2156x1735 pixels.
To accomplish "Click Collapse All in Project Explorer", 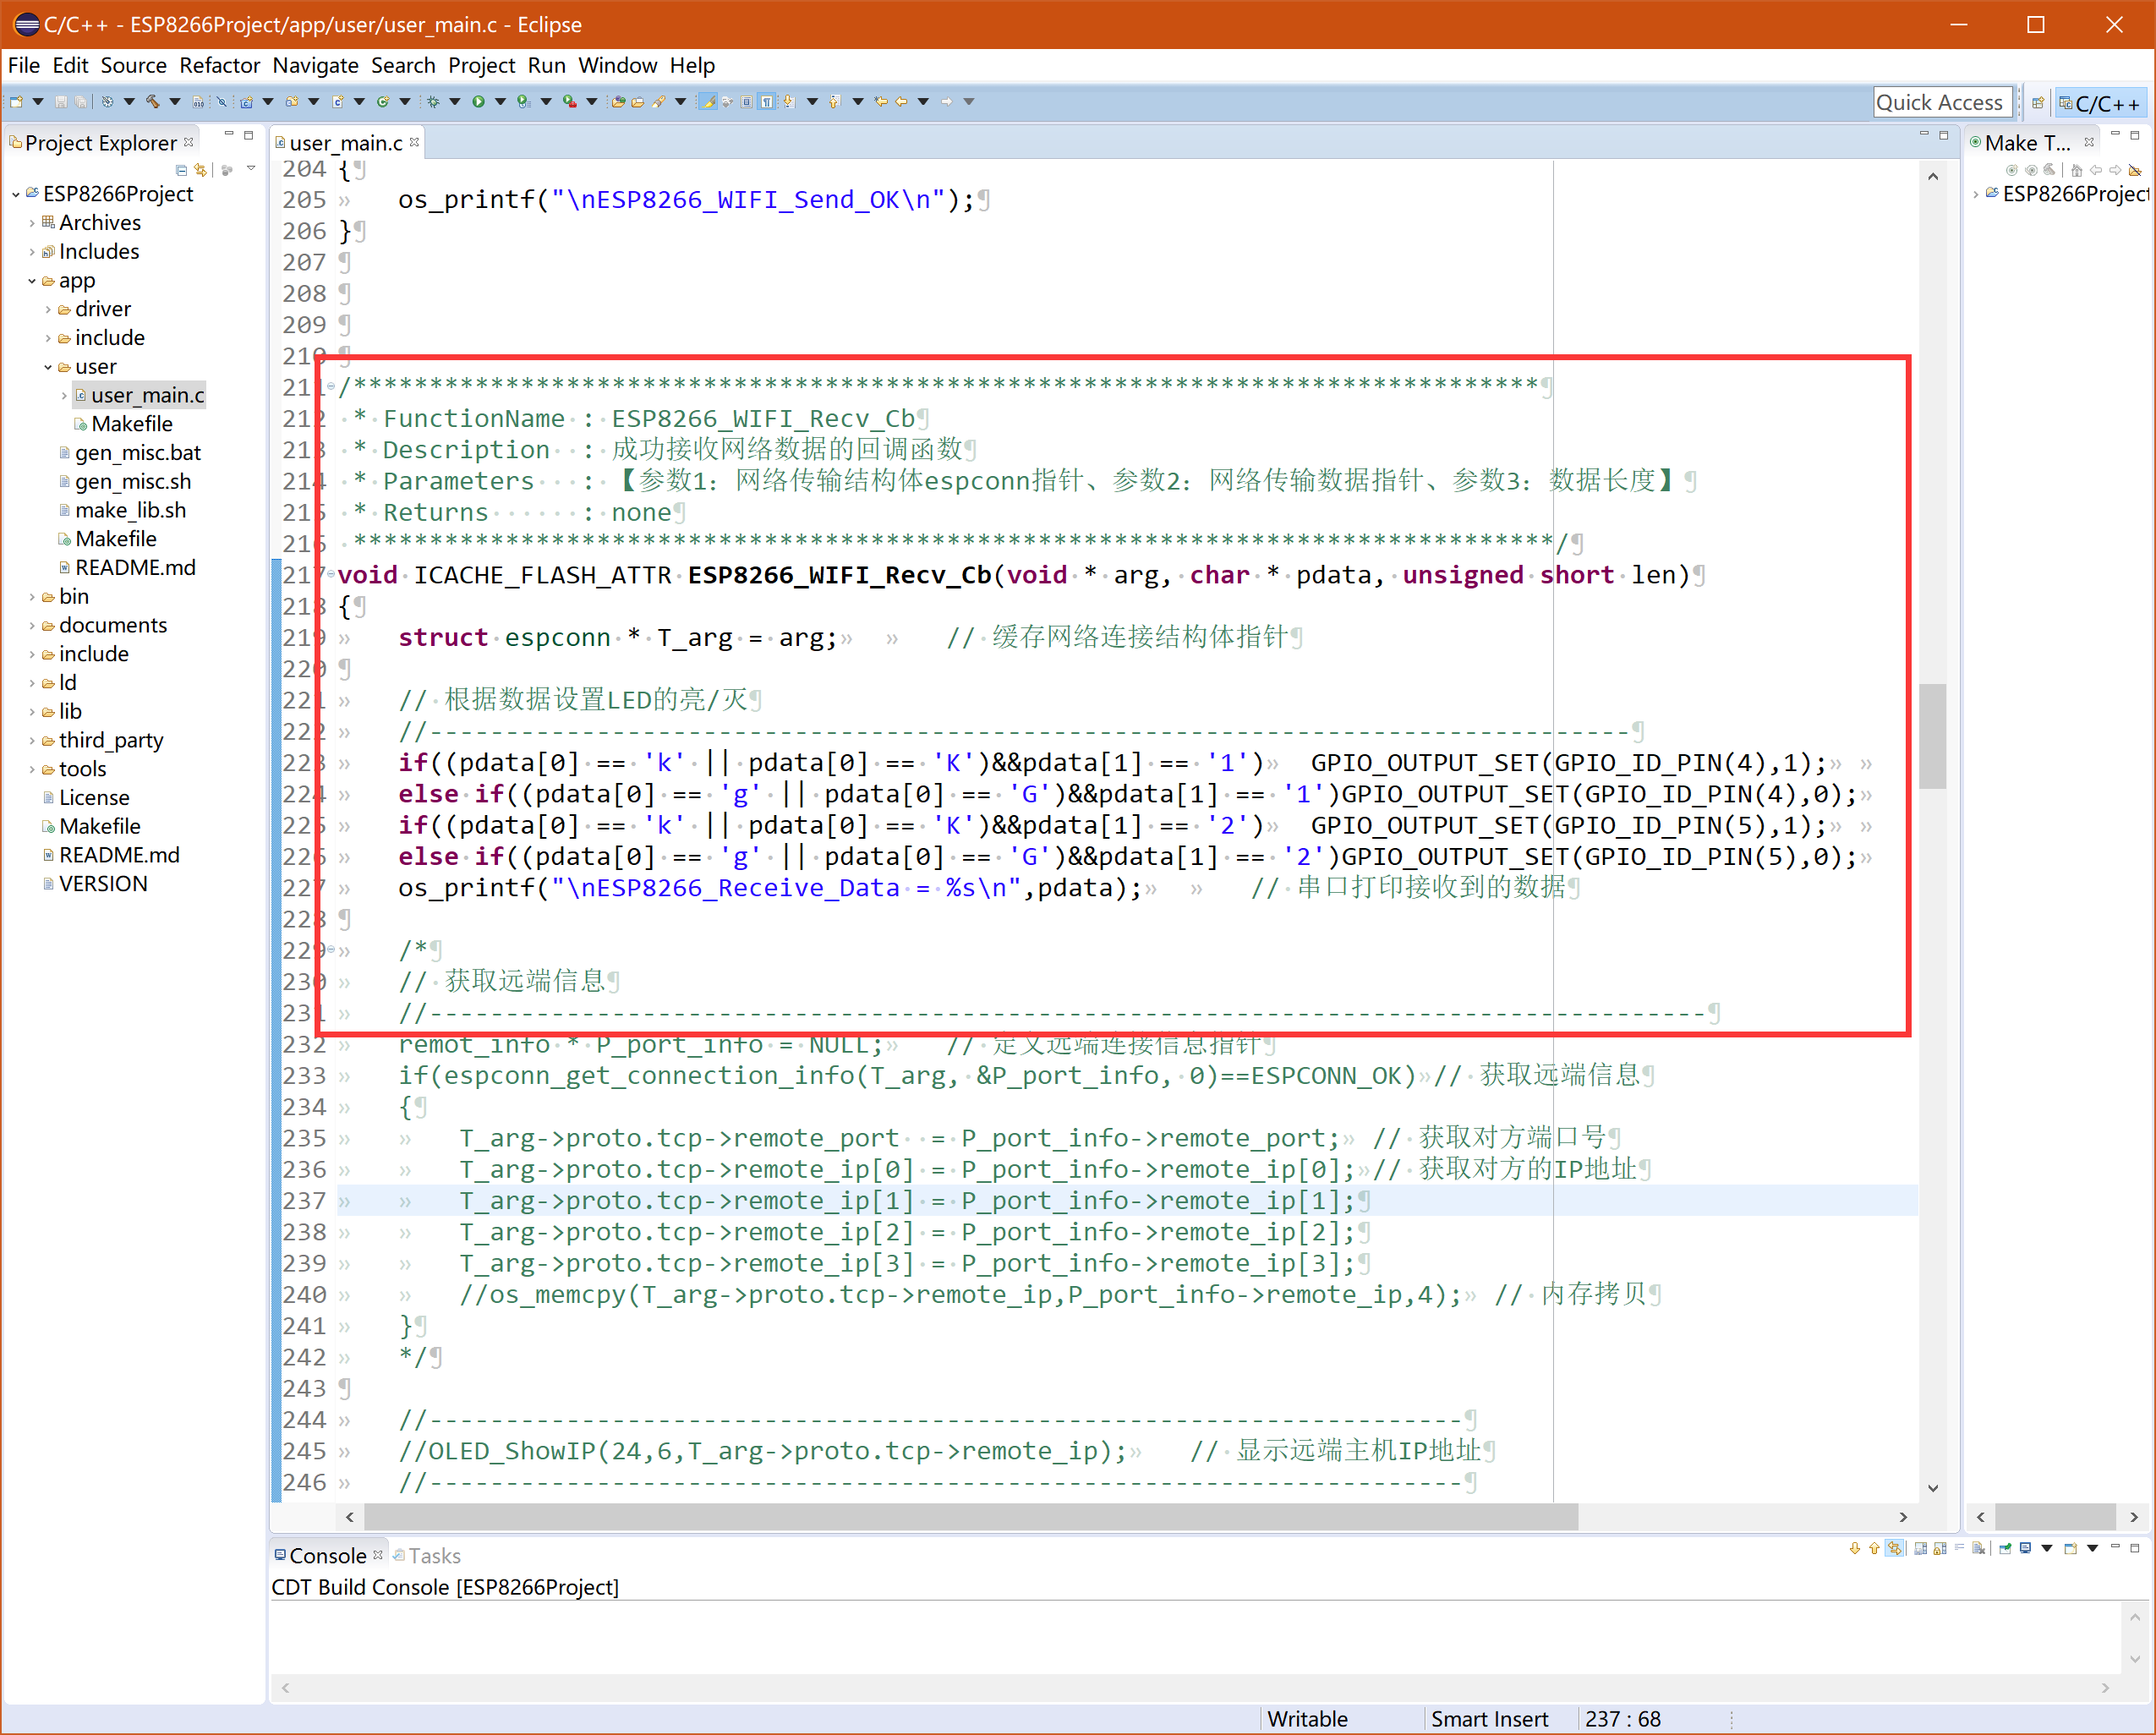I will coord(181,170).
